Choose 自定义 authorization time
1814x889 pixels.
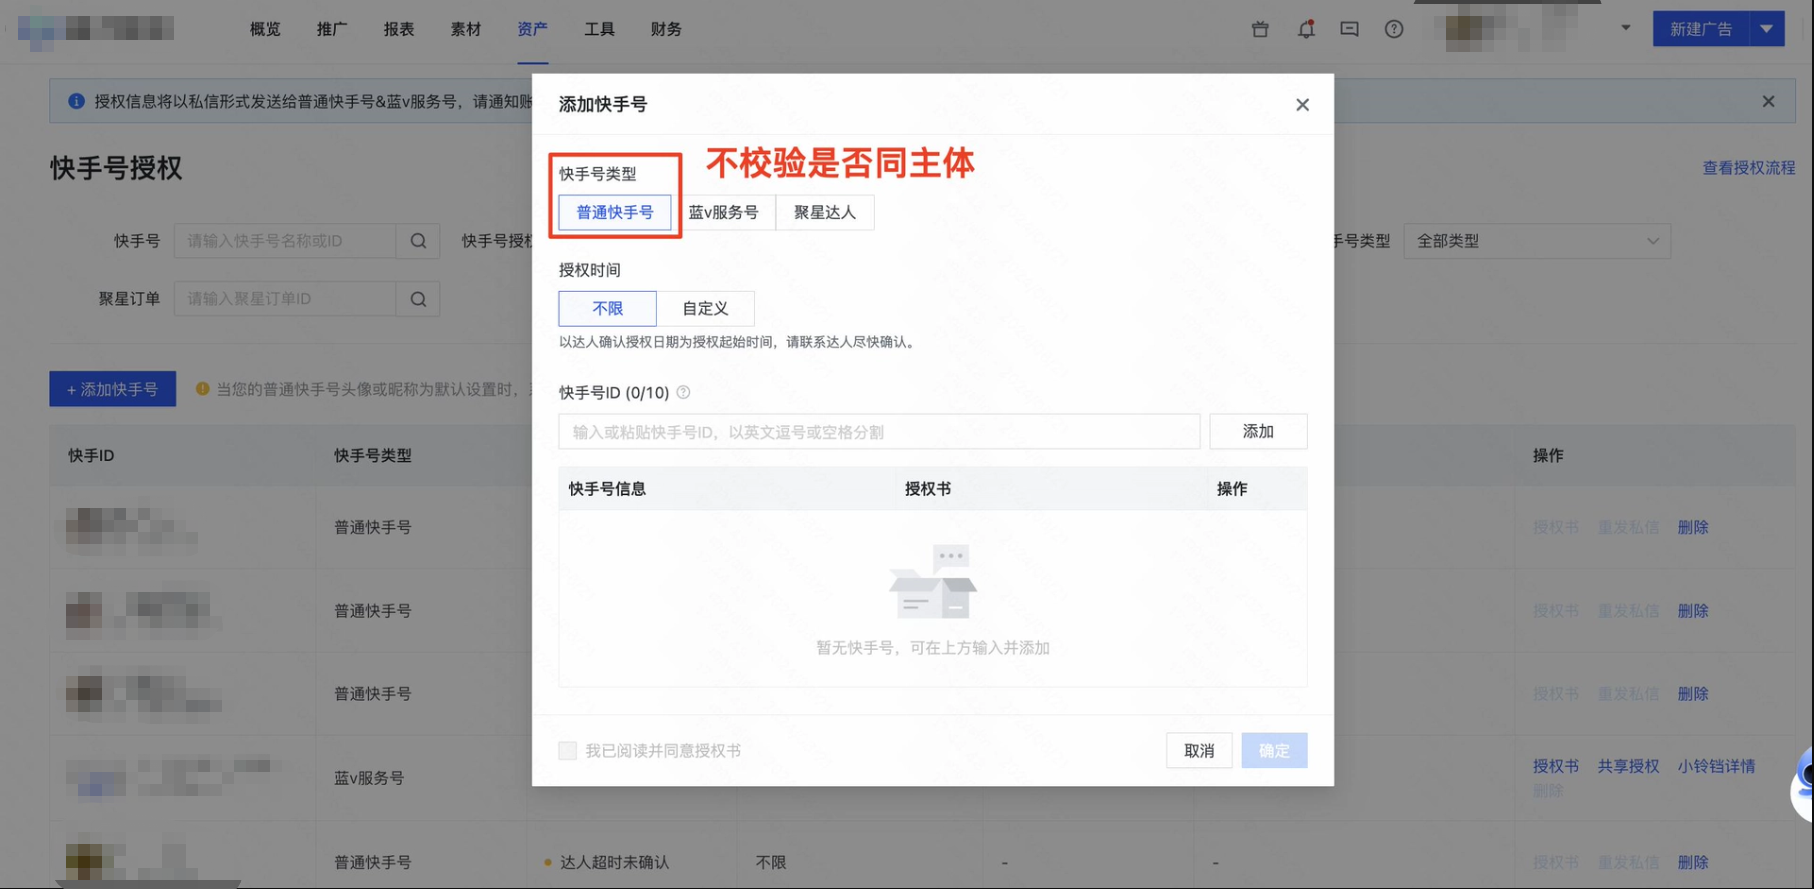pyautogui.click(x=705, y=308)
